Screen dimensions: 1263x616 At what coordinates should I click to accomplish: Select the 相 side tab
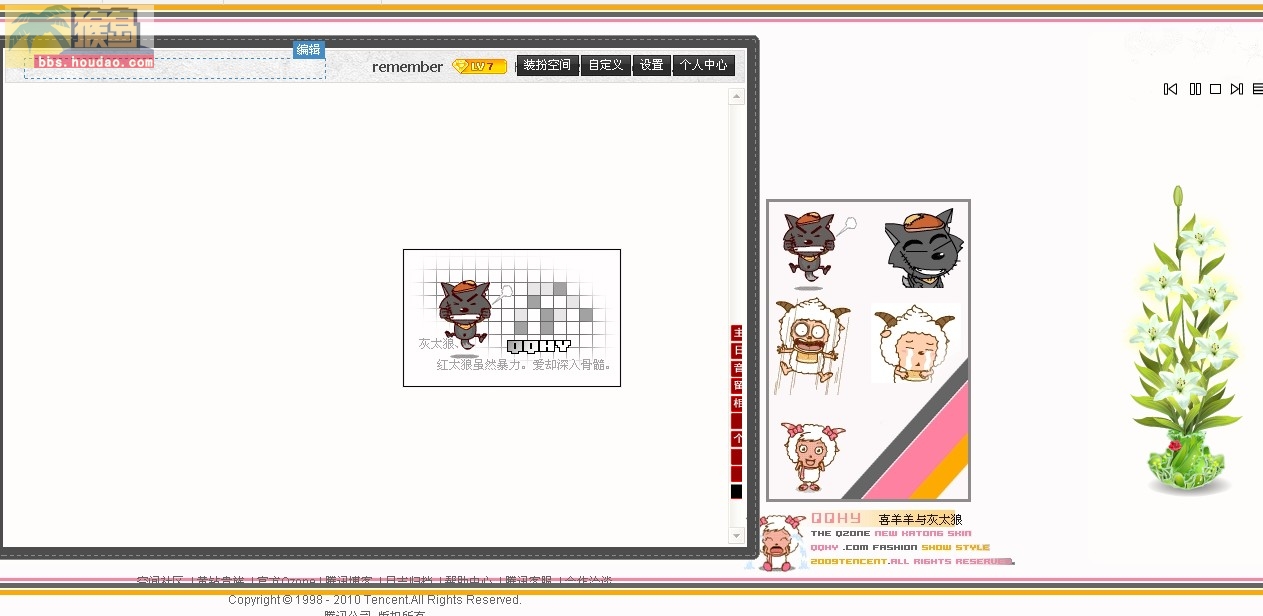(x=738, y=404)
